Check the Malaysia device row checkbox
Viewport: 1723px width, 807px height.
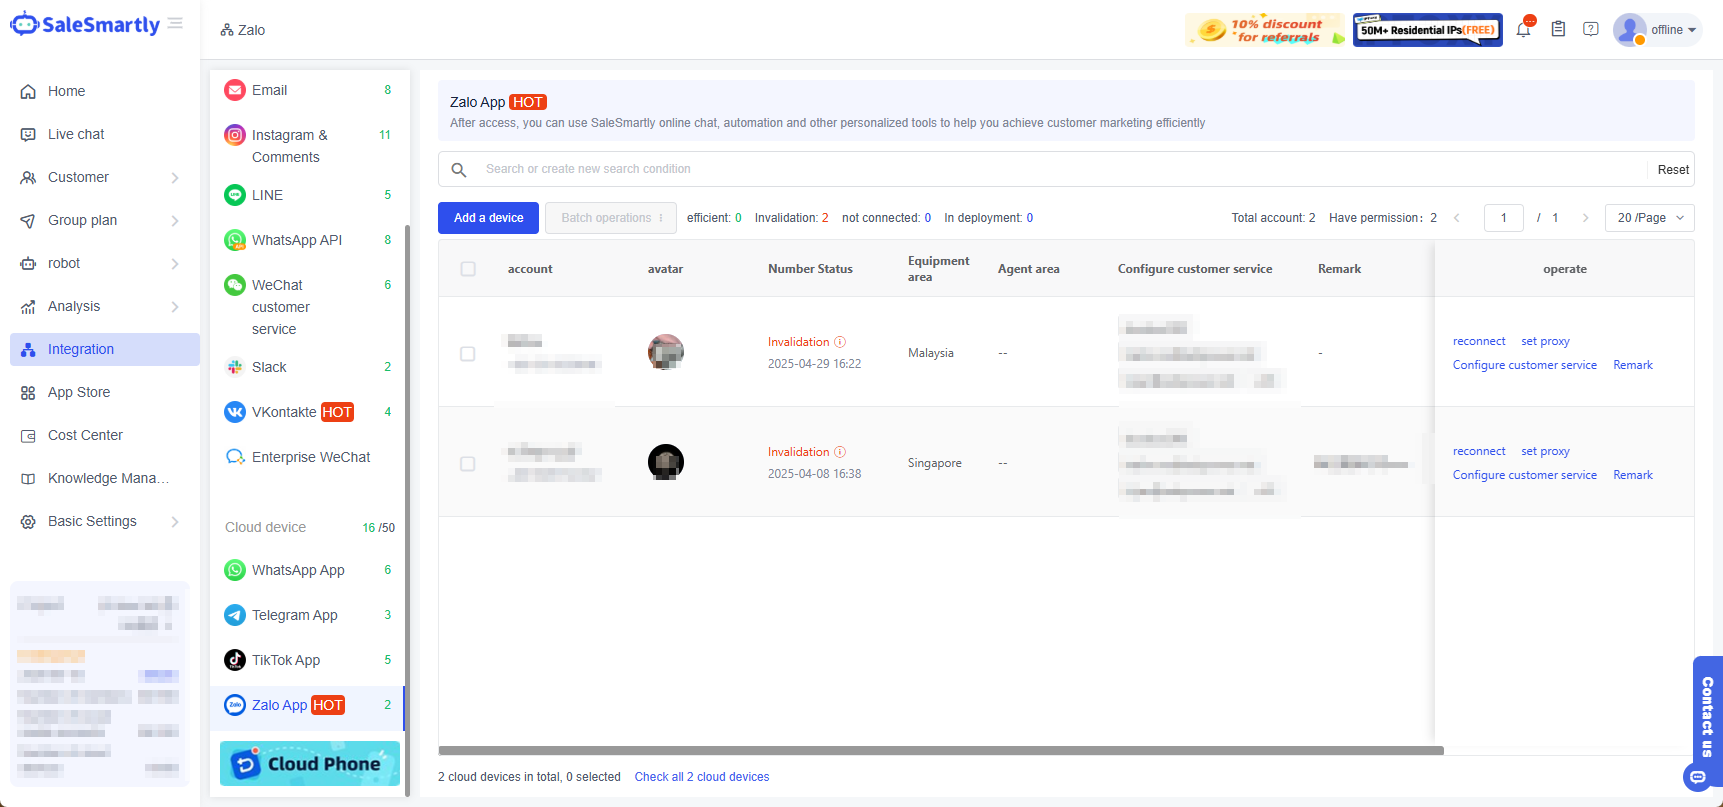pos(468,354)
